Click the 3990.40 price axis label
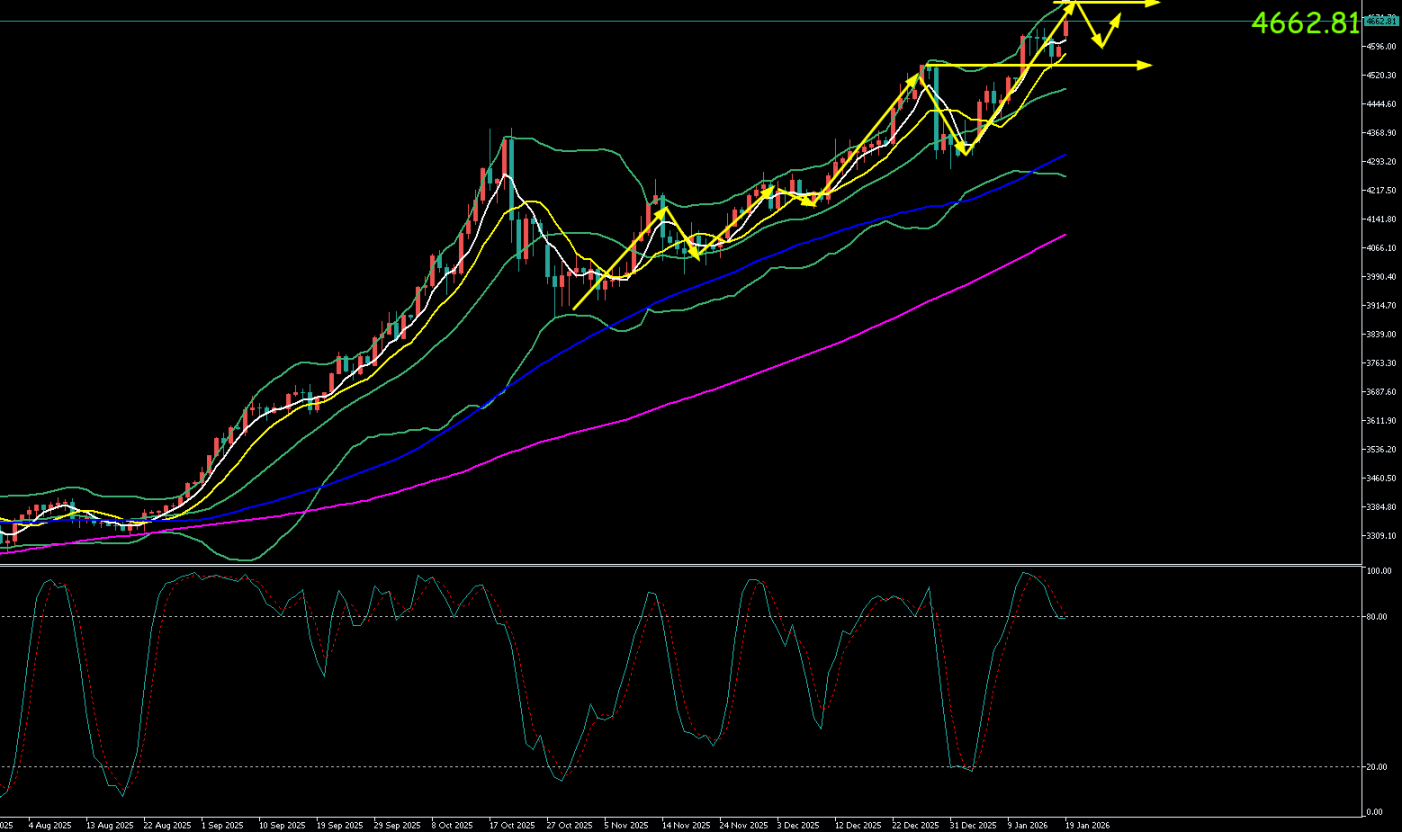 point(1381,277)
